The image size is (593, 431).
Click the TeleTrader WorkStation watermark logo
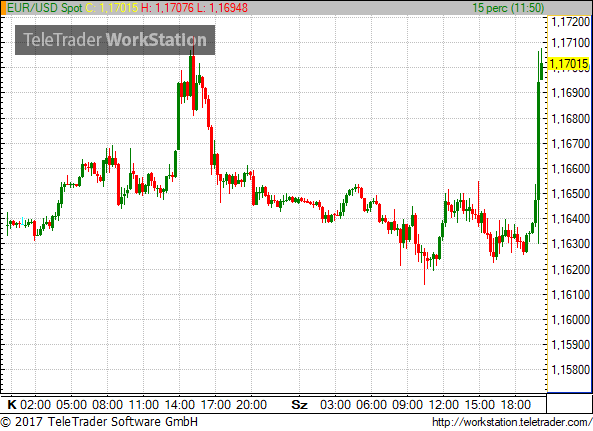tap(115, 40)
